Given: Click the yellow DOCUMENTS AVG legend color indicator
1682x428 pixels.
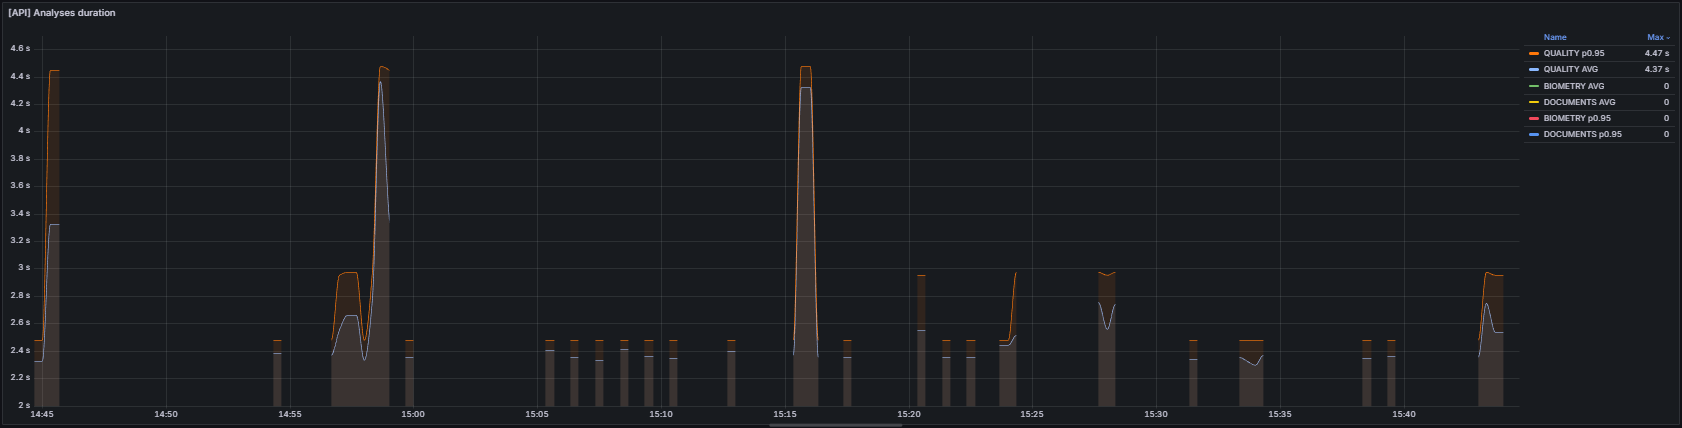Looking at the screenshot, I should (x=1534, y=102).
